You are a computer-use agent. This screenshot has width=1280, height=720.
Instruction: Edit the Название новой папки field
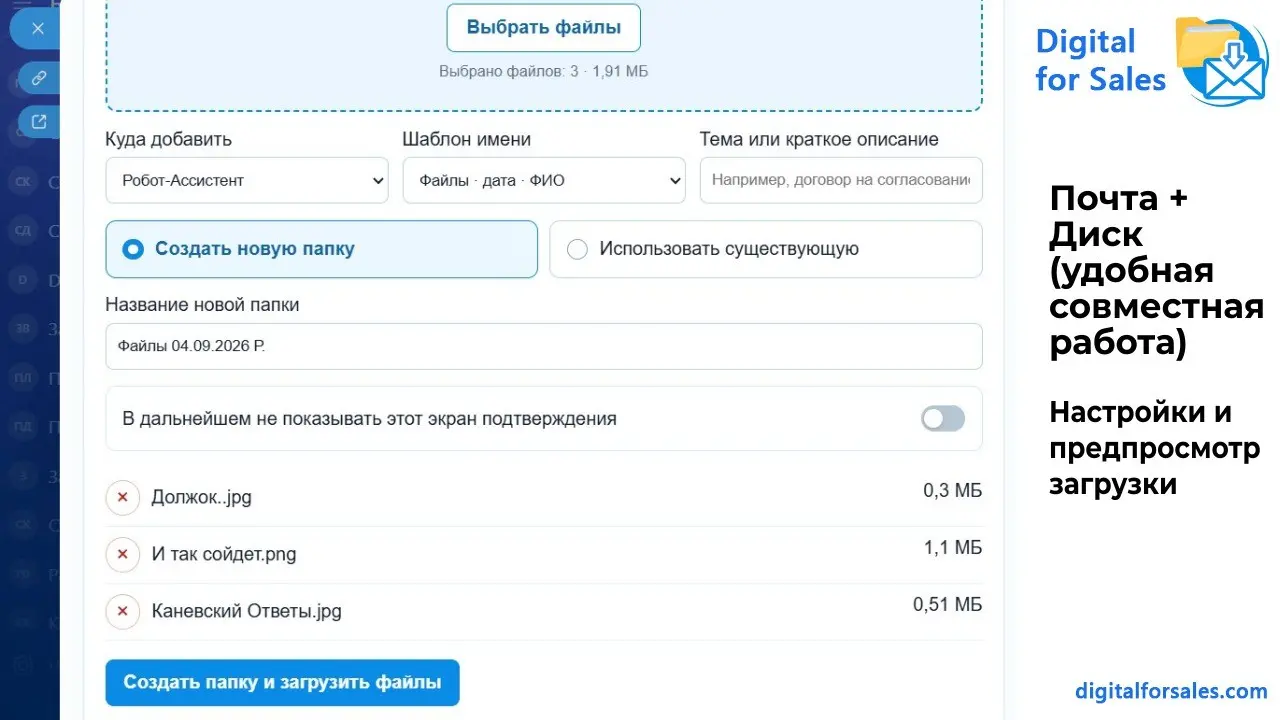point(544,346)
